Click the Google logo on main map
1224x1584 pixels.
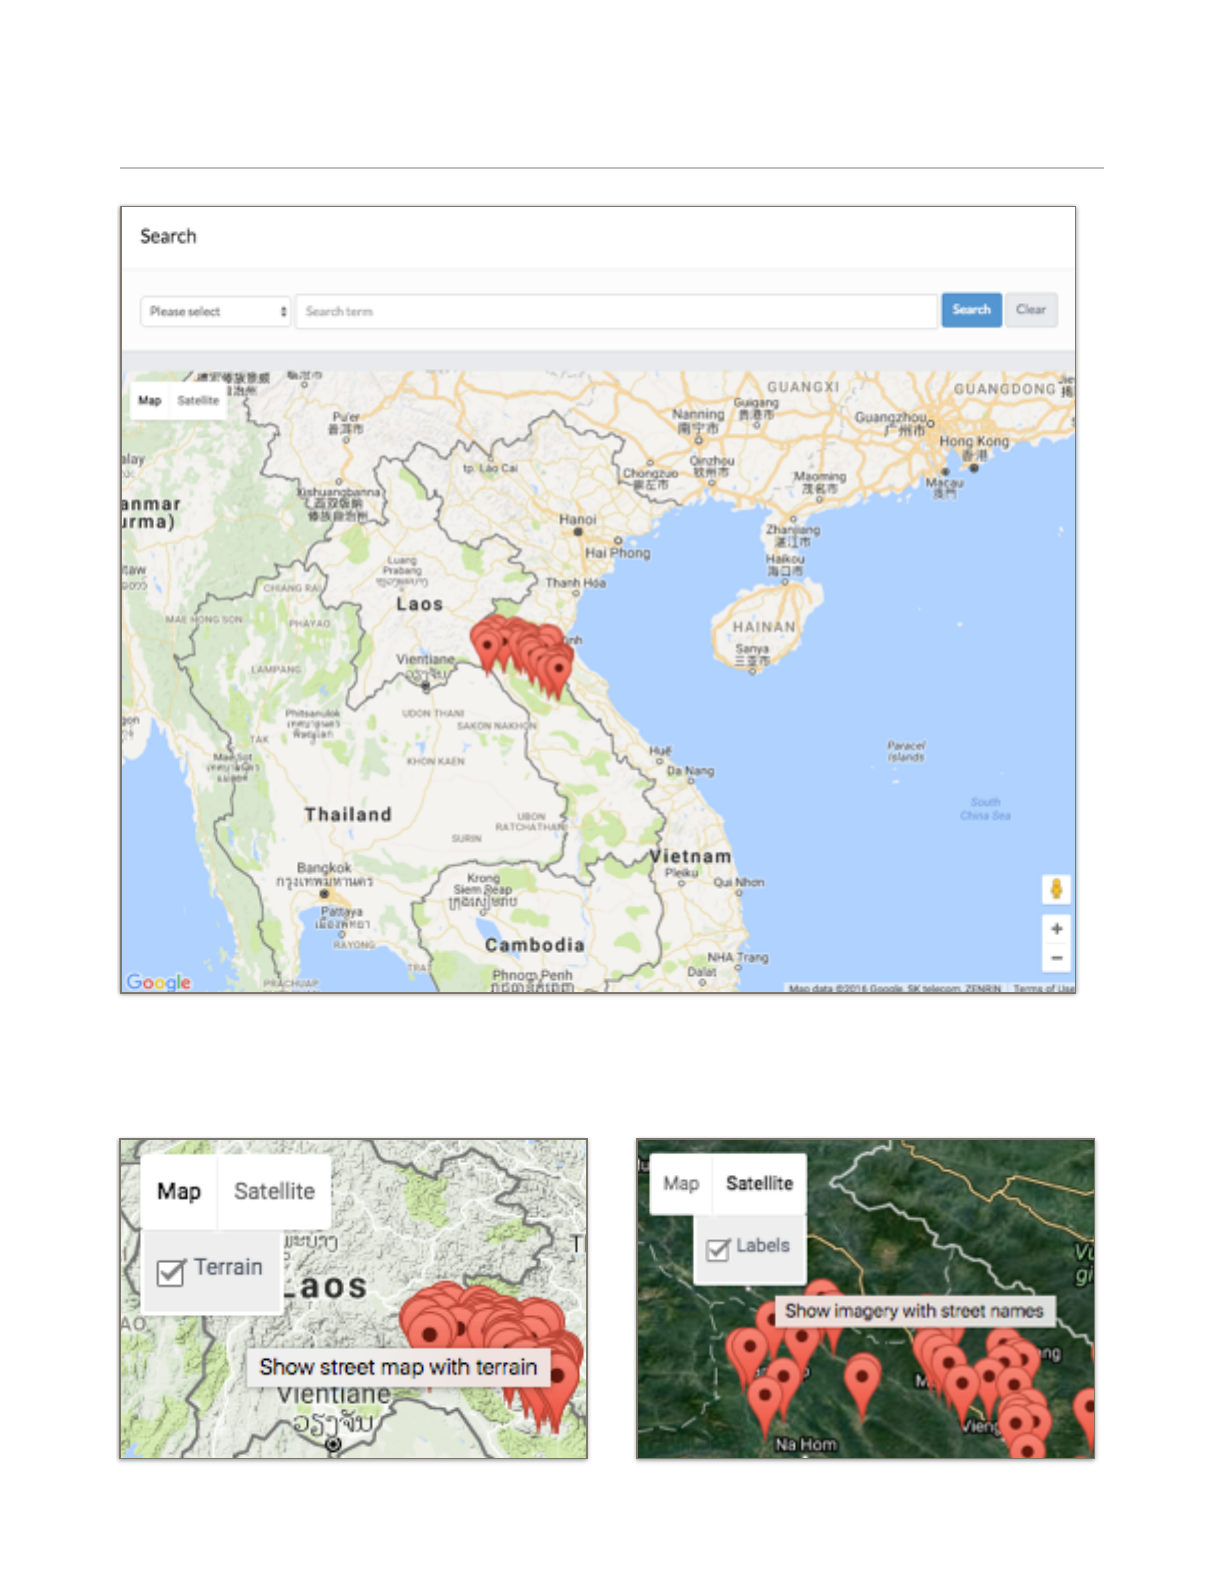[158, 982]
